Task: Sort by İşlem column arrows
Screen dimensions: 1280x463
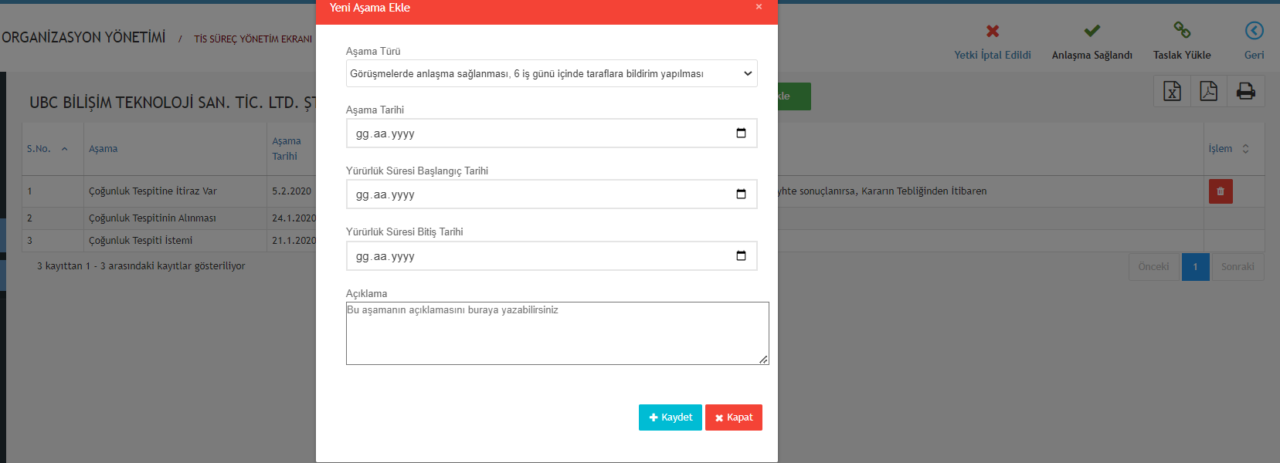Action: [1245, 149]
